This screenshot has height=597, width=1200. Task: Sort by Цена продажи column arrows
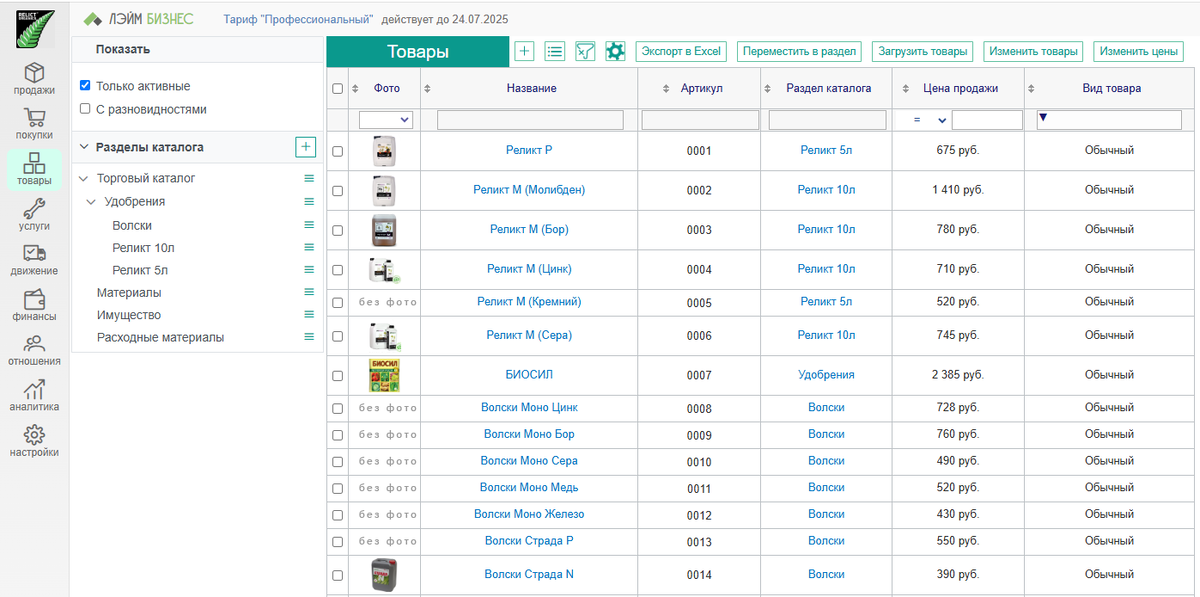(908, 89)
